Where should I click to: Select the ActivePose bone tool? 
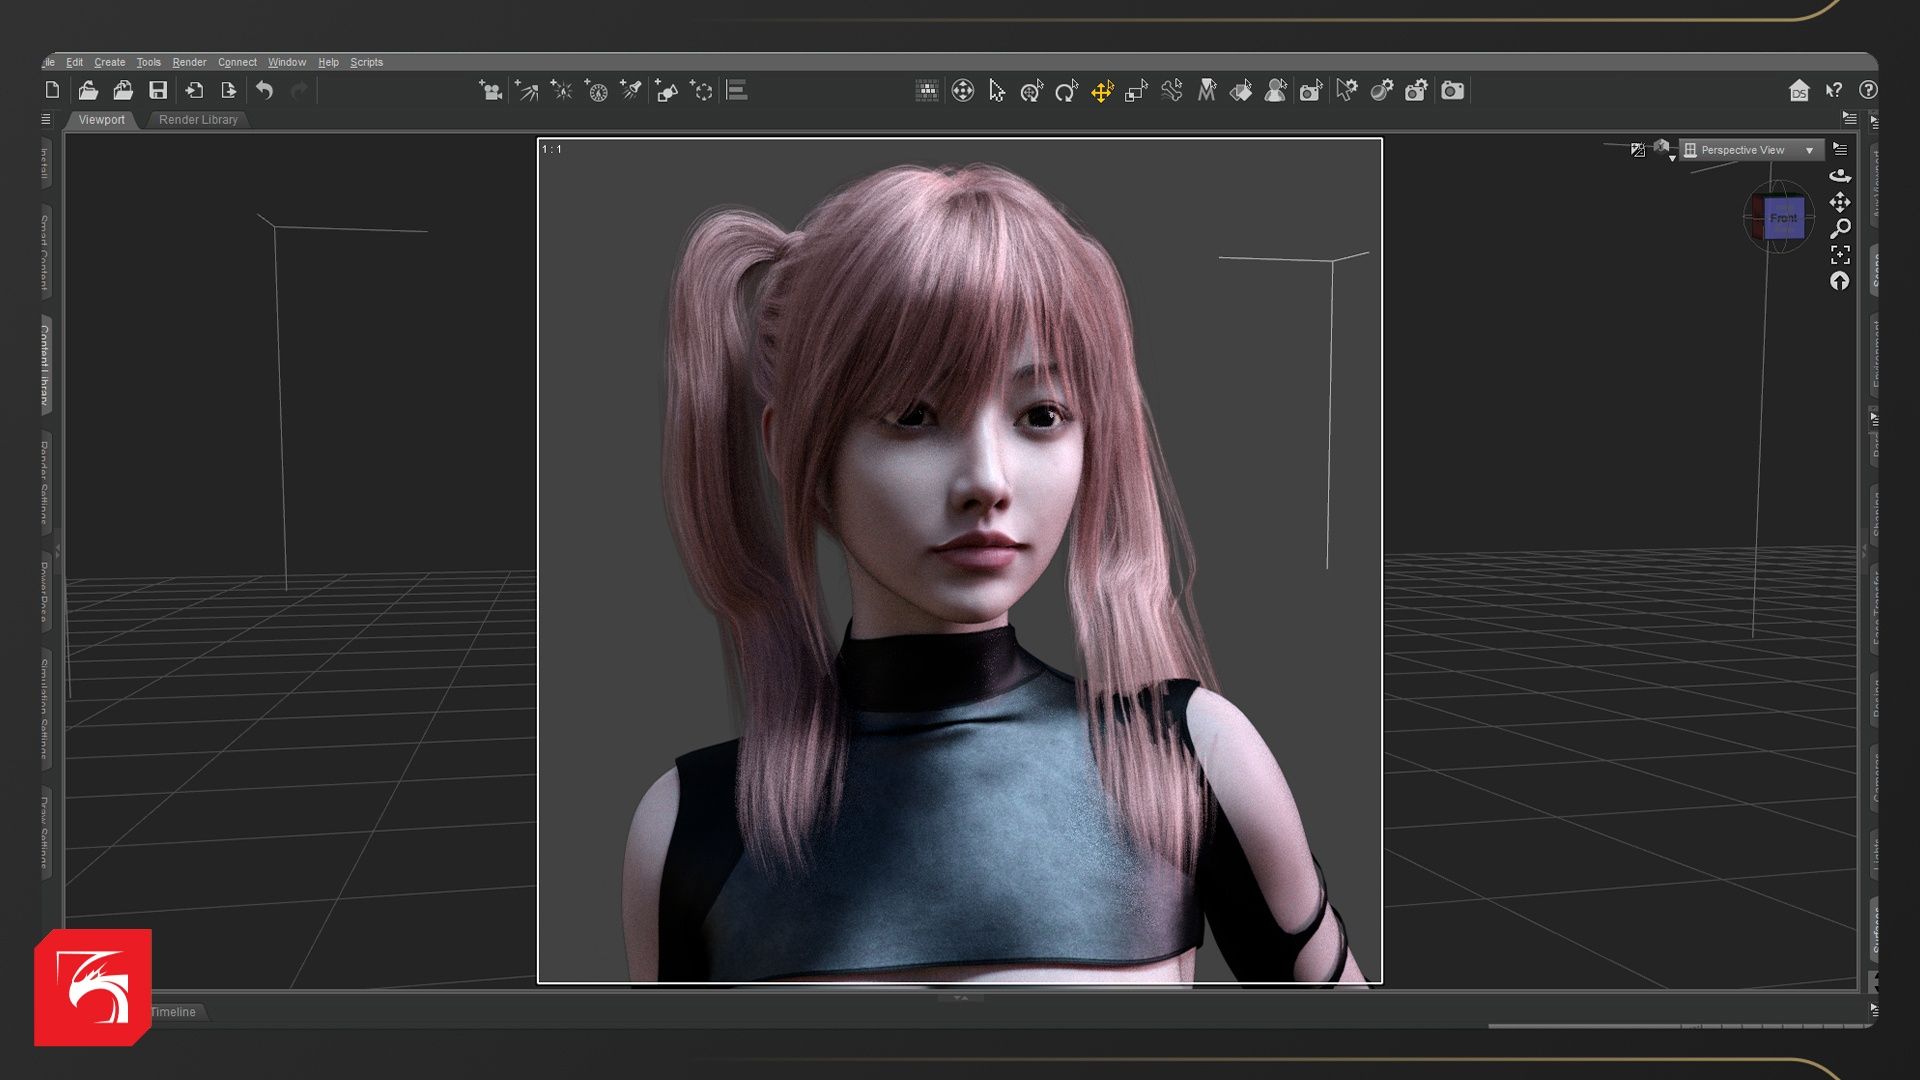1171,91
